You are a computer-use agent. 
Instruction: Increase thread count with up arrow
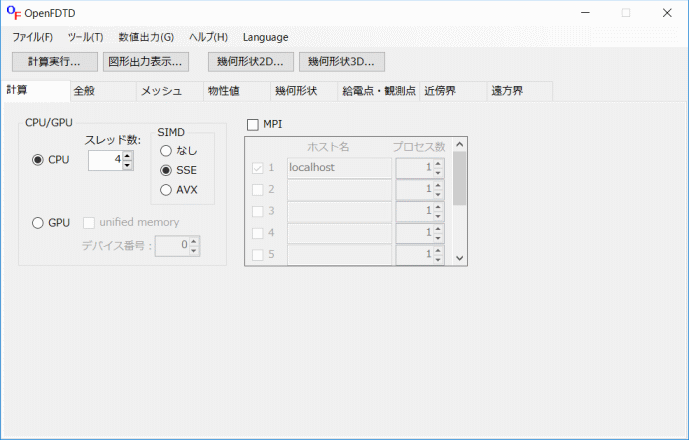(x=127, y=156)
